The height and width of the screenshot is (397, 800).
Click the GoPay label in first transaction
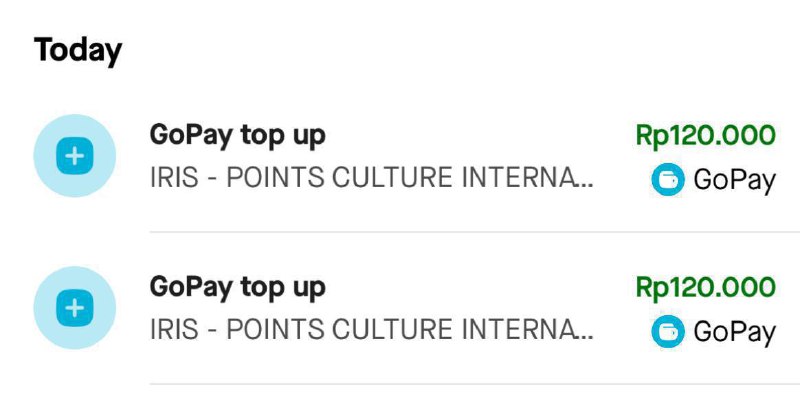(734, 181)
